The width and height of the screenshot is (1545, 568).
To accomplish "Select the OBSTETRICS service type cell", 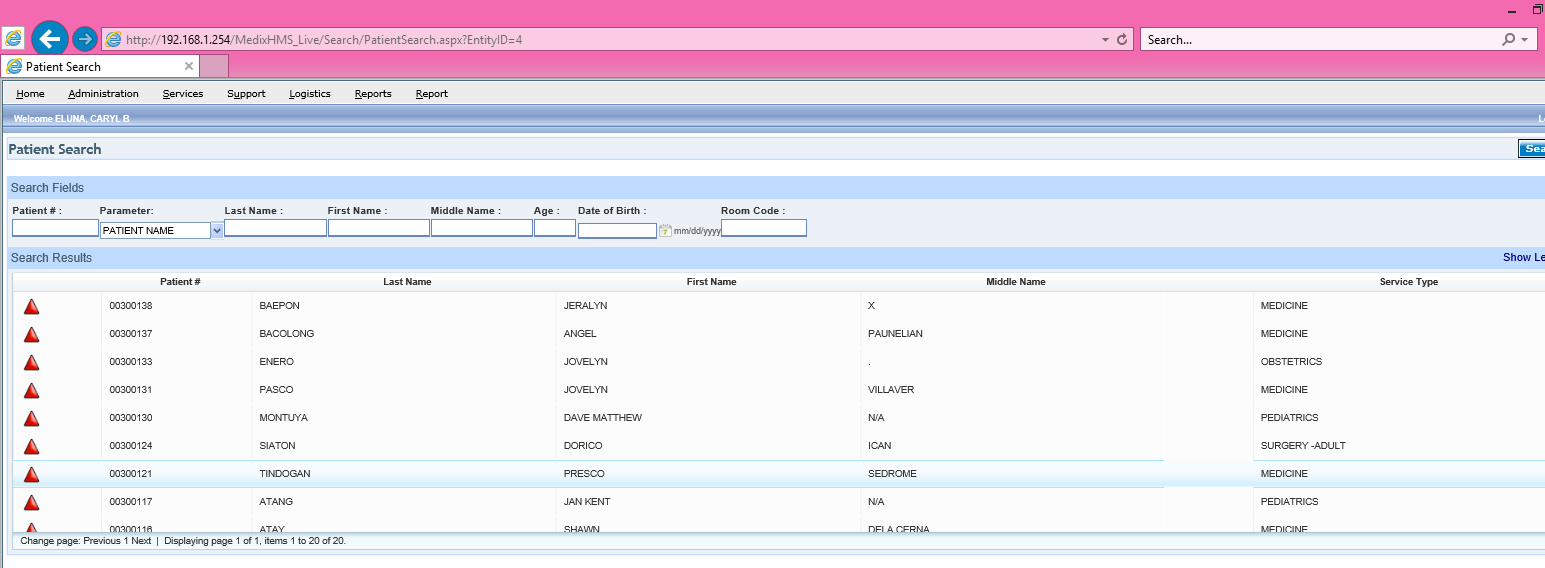I will coord(1291,362).
